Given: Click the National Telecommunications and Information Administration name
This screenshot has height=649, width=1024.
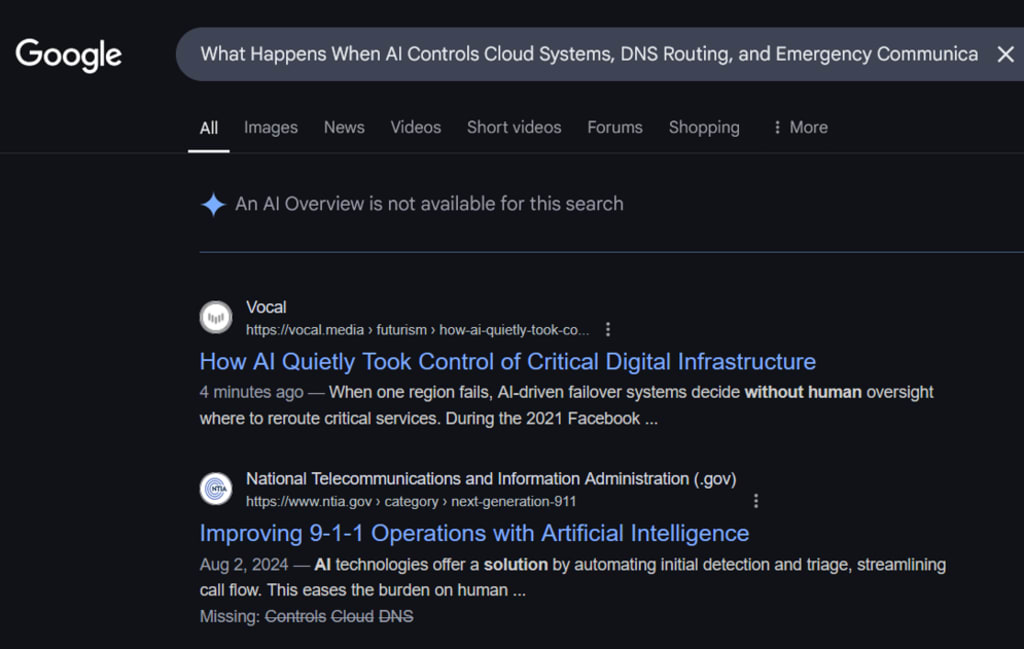Looking at the screenshot, I should tap(491, 479).
